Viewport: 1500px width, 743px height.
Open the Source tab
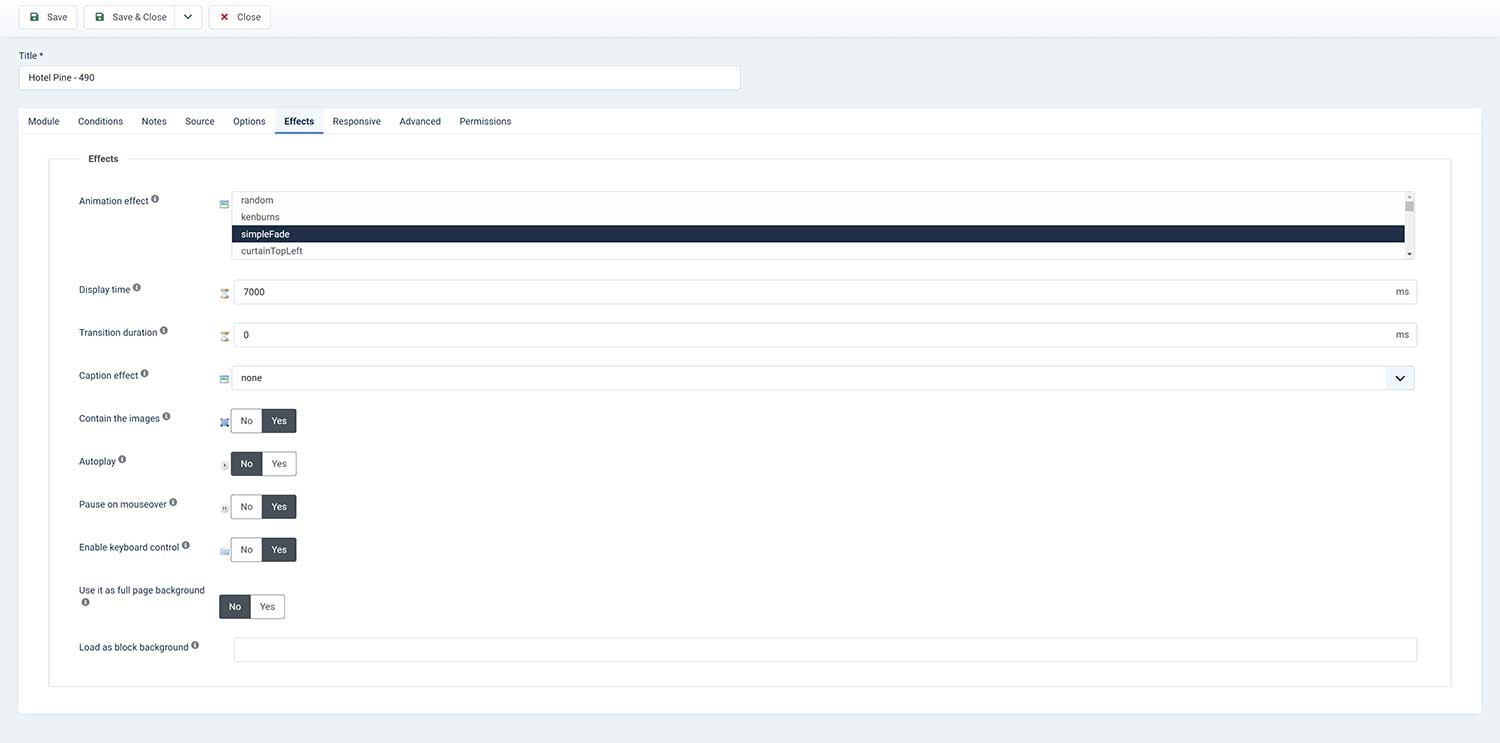[x=200, y=121]
